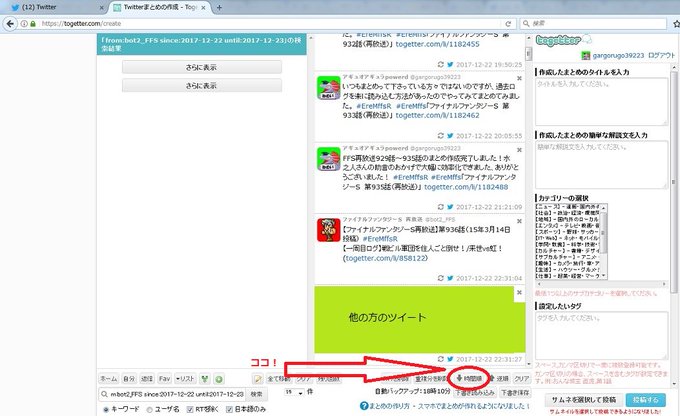Remove the 第933話 tweet with its X
680x416 pixels.
pos(519,79)
